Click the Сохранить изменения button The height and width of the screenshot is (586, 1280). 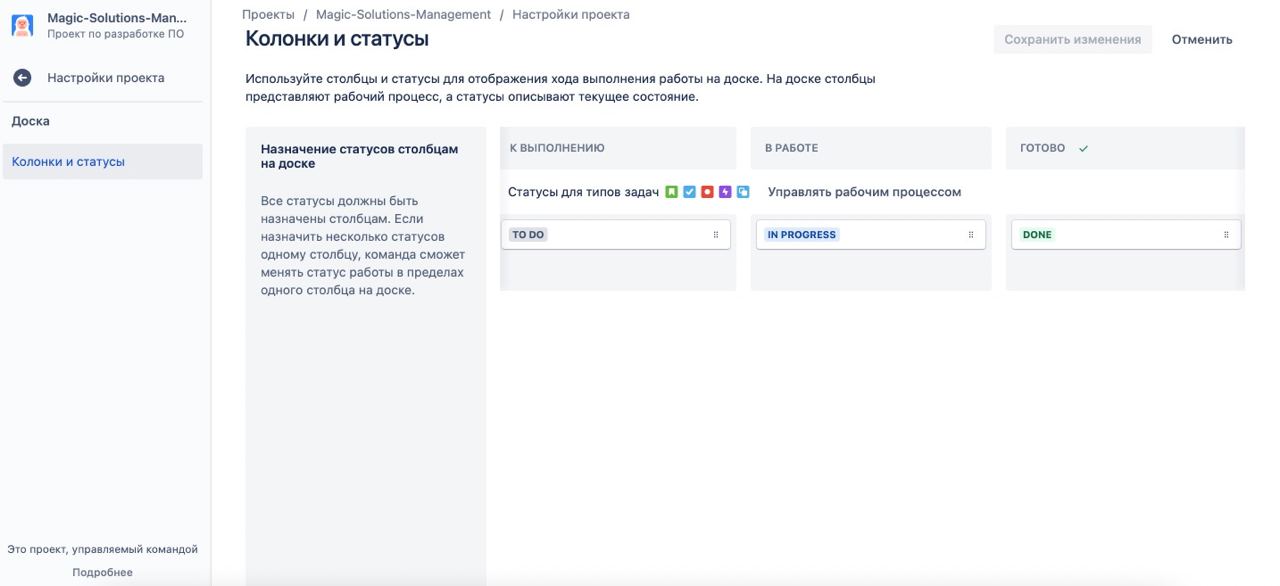pyautogui.click(x=1073, y=40)
